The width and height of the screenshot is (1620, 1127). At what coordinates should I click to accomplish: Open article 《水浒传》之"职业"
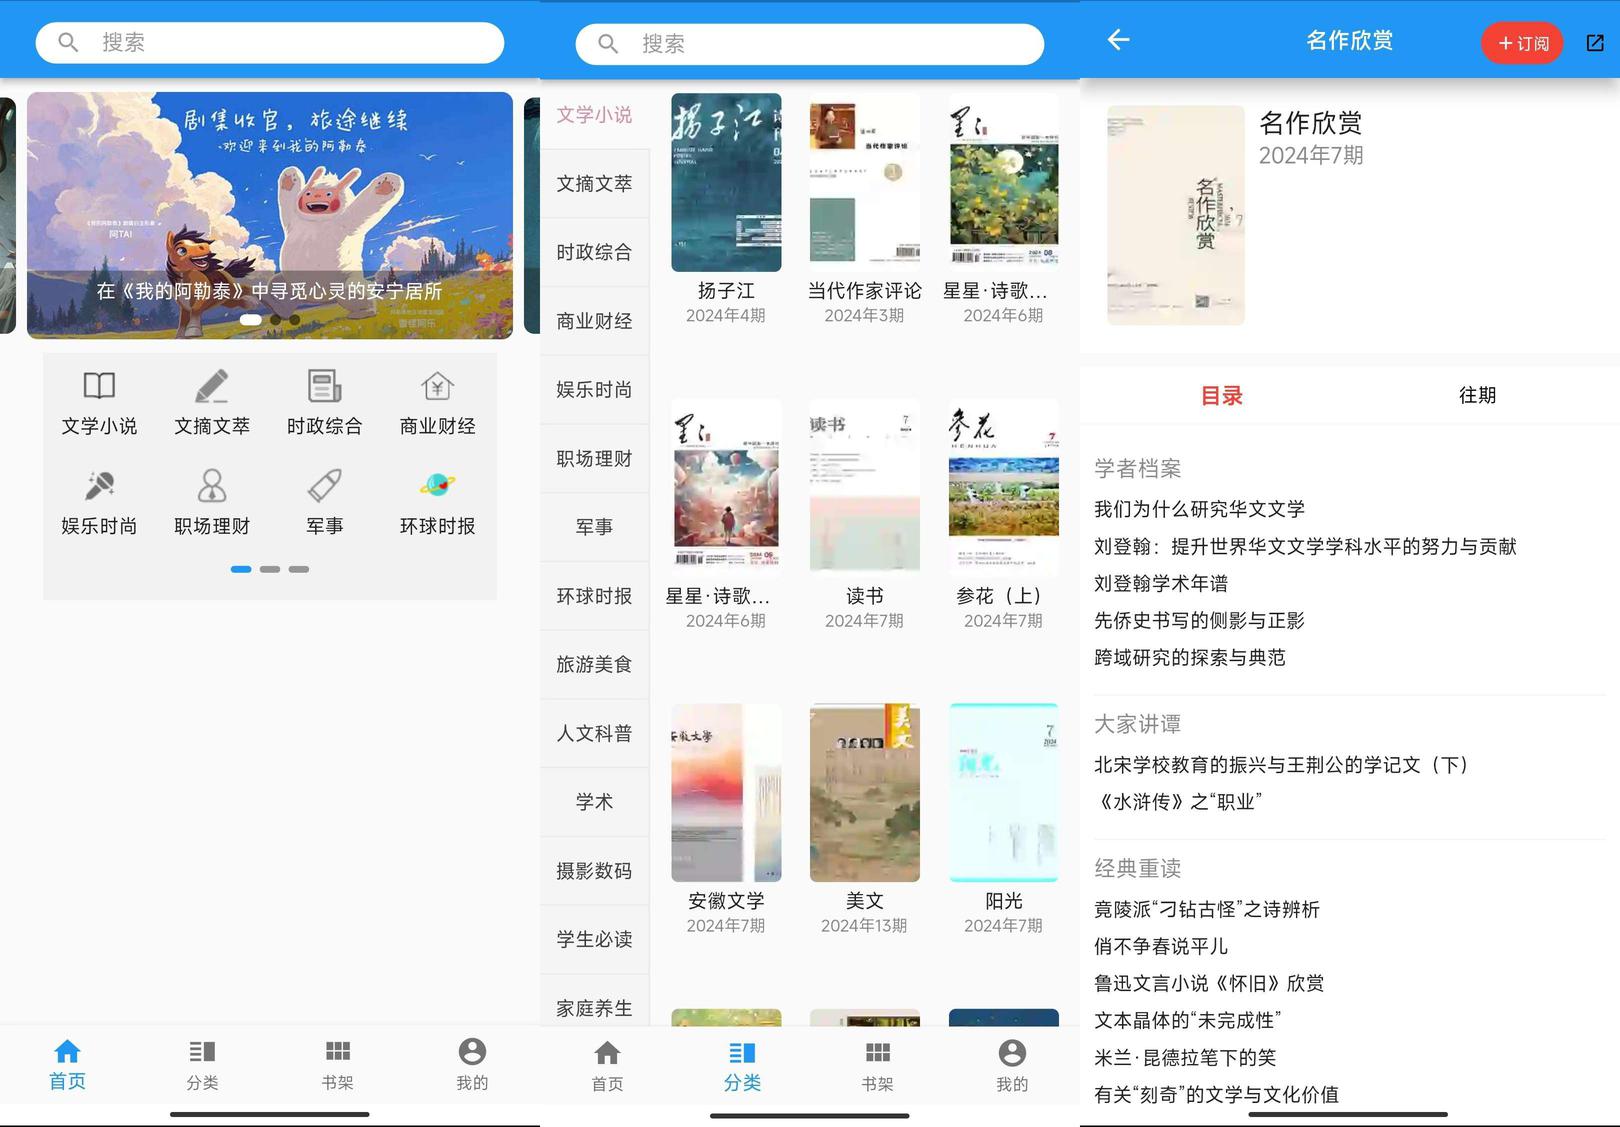[1178, 802]
